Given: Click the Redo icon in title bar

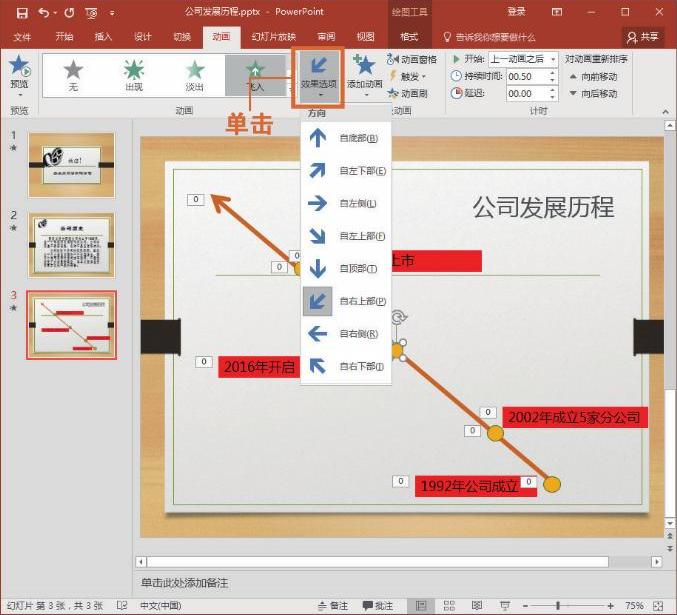Looking at the screenshot, I should (x=69, y=13).
